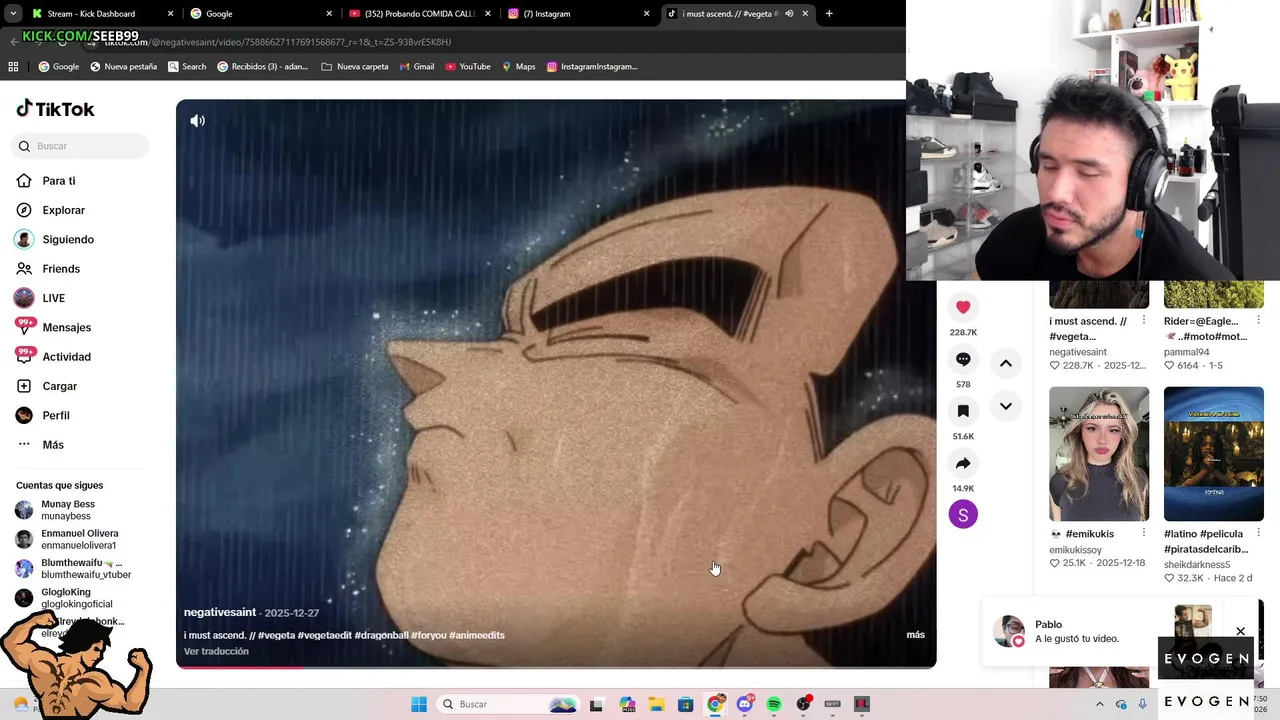1280x720 pixels.
Task: Open the purple S profile avatar
Action: (963, 514)
